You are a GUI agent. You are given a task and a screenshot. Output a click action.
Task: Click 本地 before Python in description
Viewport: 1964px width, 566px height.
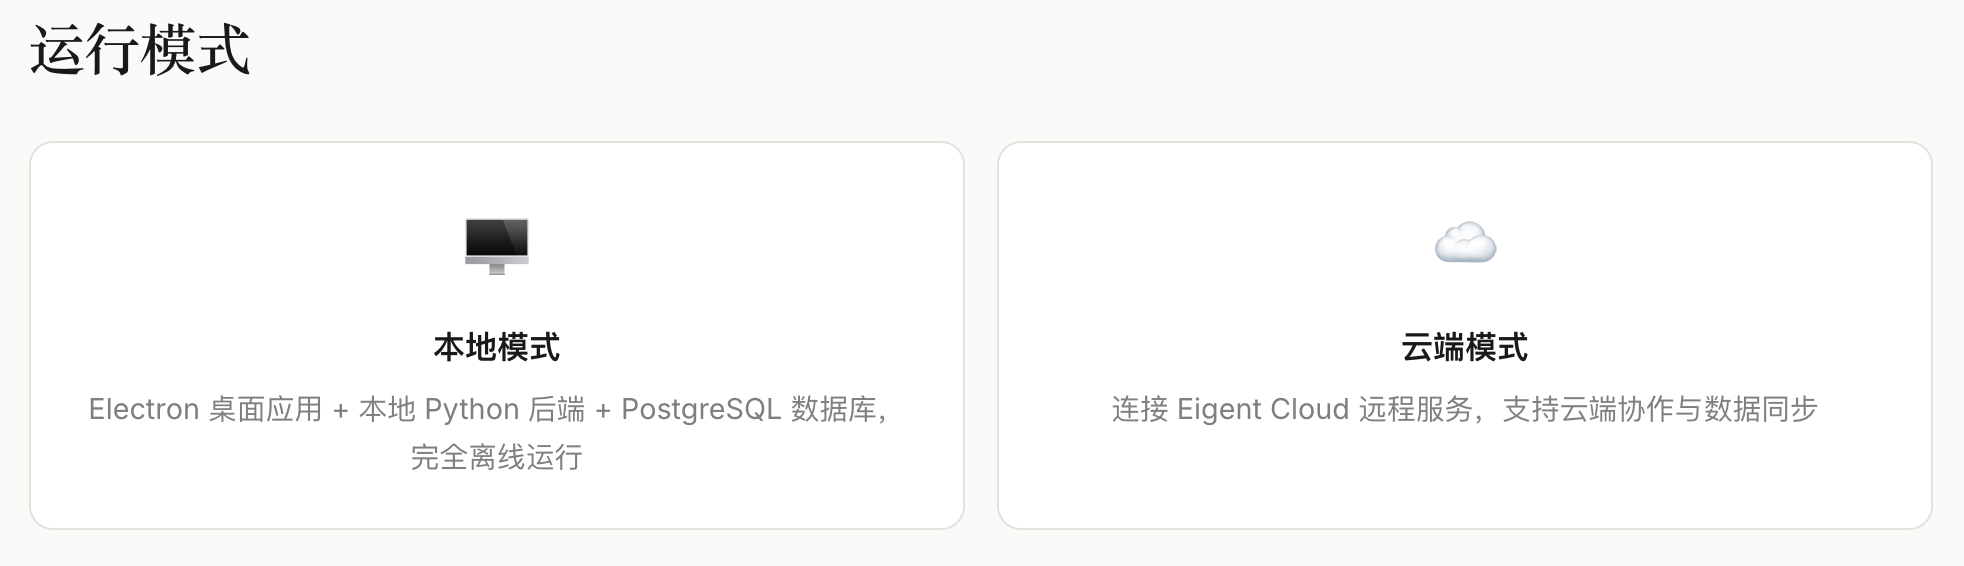[x=387, y=410]
